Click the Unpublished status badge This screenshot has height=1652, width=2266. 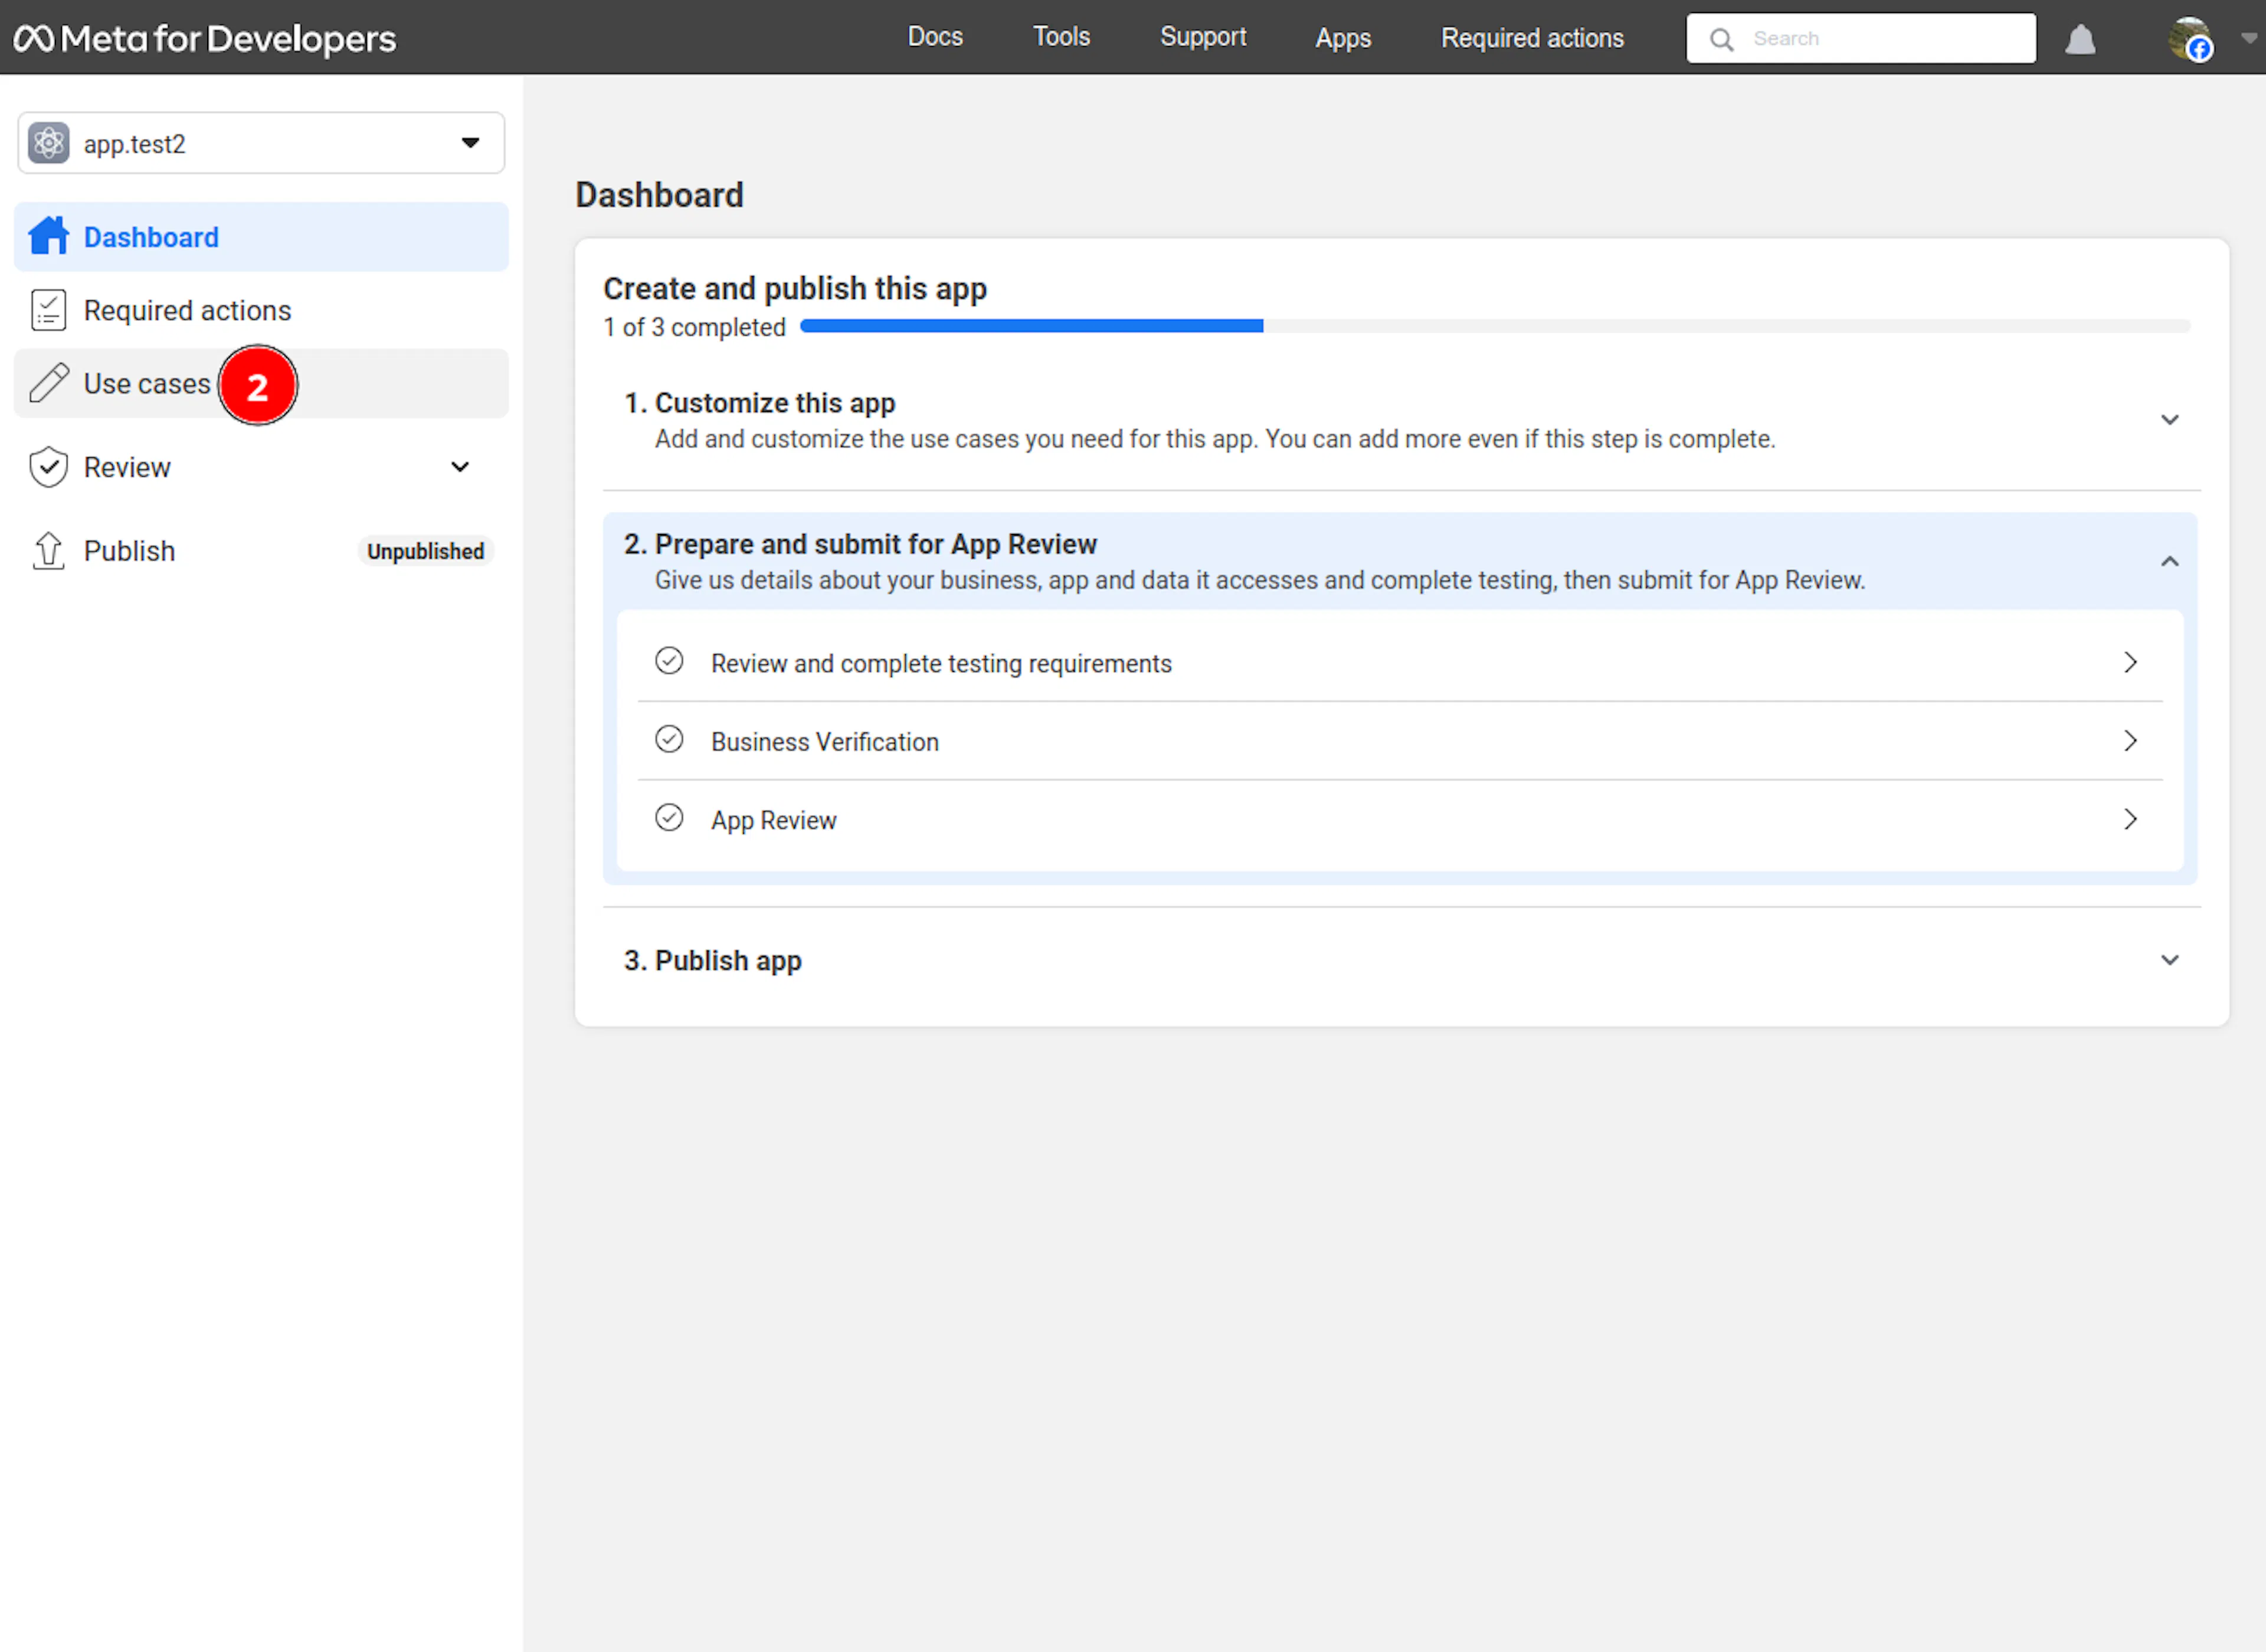(425, 551)
